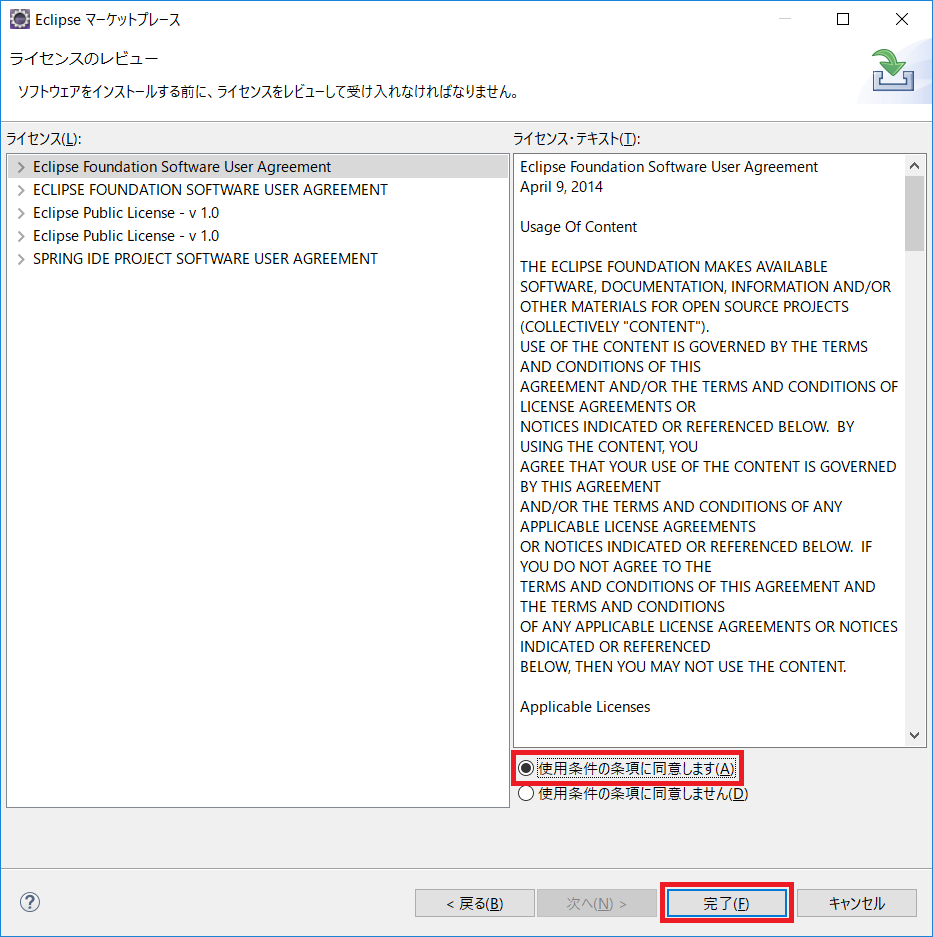The height and width of the screenshot is (937, 933).
Task: Click the キャンセル cancel button
Action: [x=856, y=902]
